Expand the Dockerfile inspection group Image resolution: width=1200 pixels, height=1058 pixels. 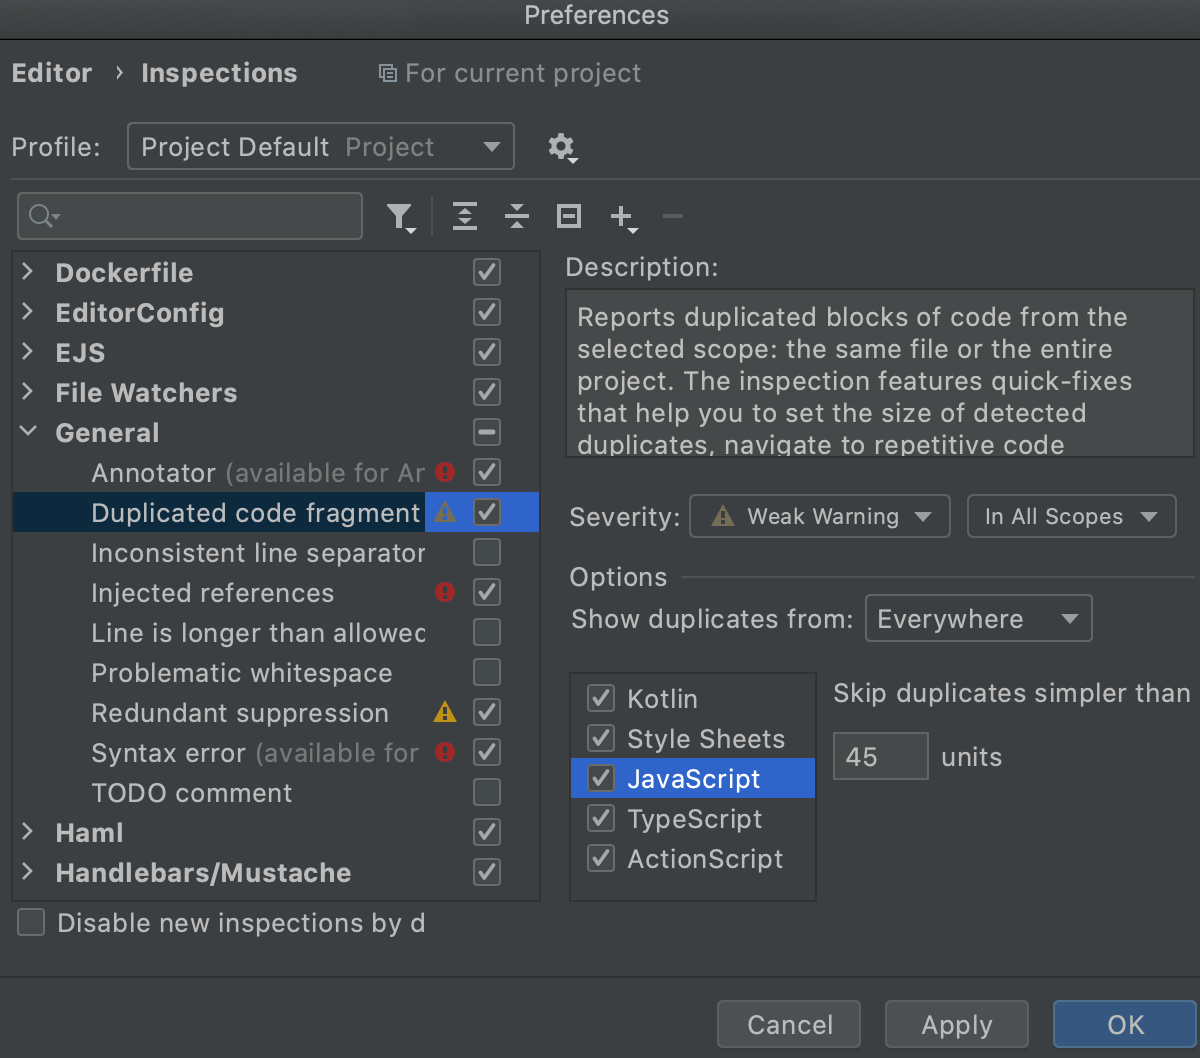coord(26,272)
